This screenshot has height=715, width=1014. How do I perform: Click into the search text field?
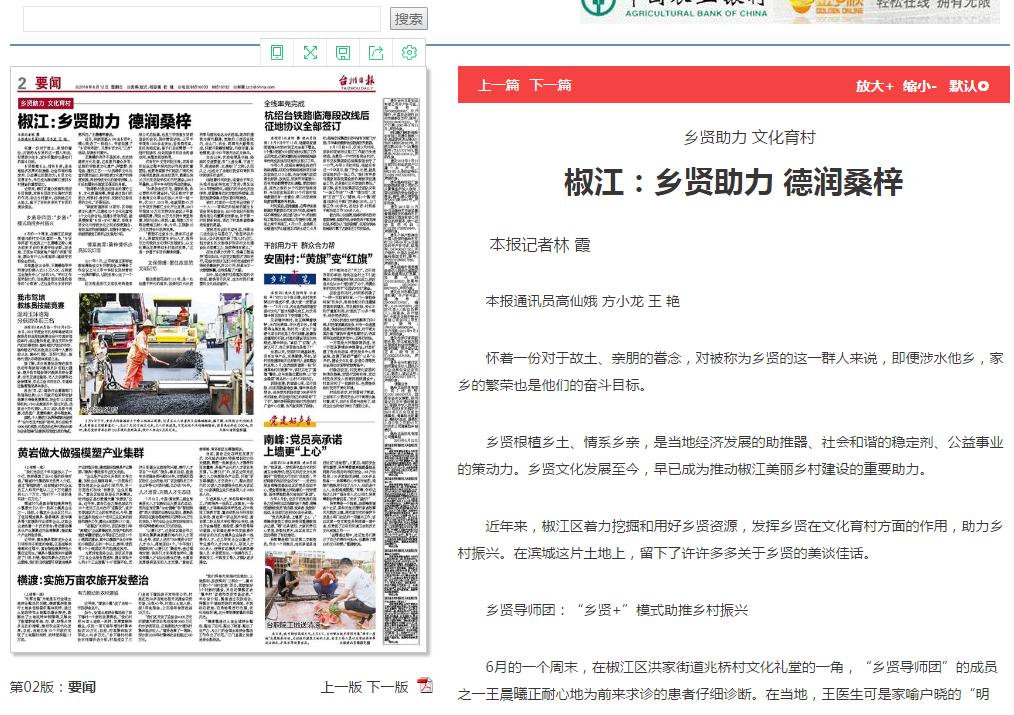coord(200,18)
